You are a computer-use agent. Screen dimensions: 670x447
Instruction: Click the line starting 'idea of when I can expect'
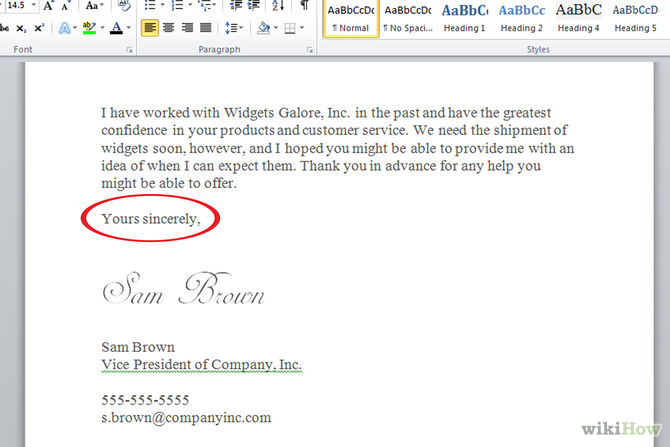[x=321, y=166]
